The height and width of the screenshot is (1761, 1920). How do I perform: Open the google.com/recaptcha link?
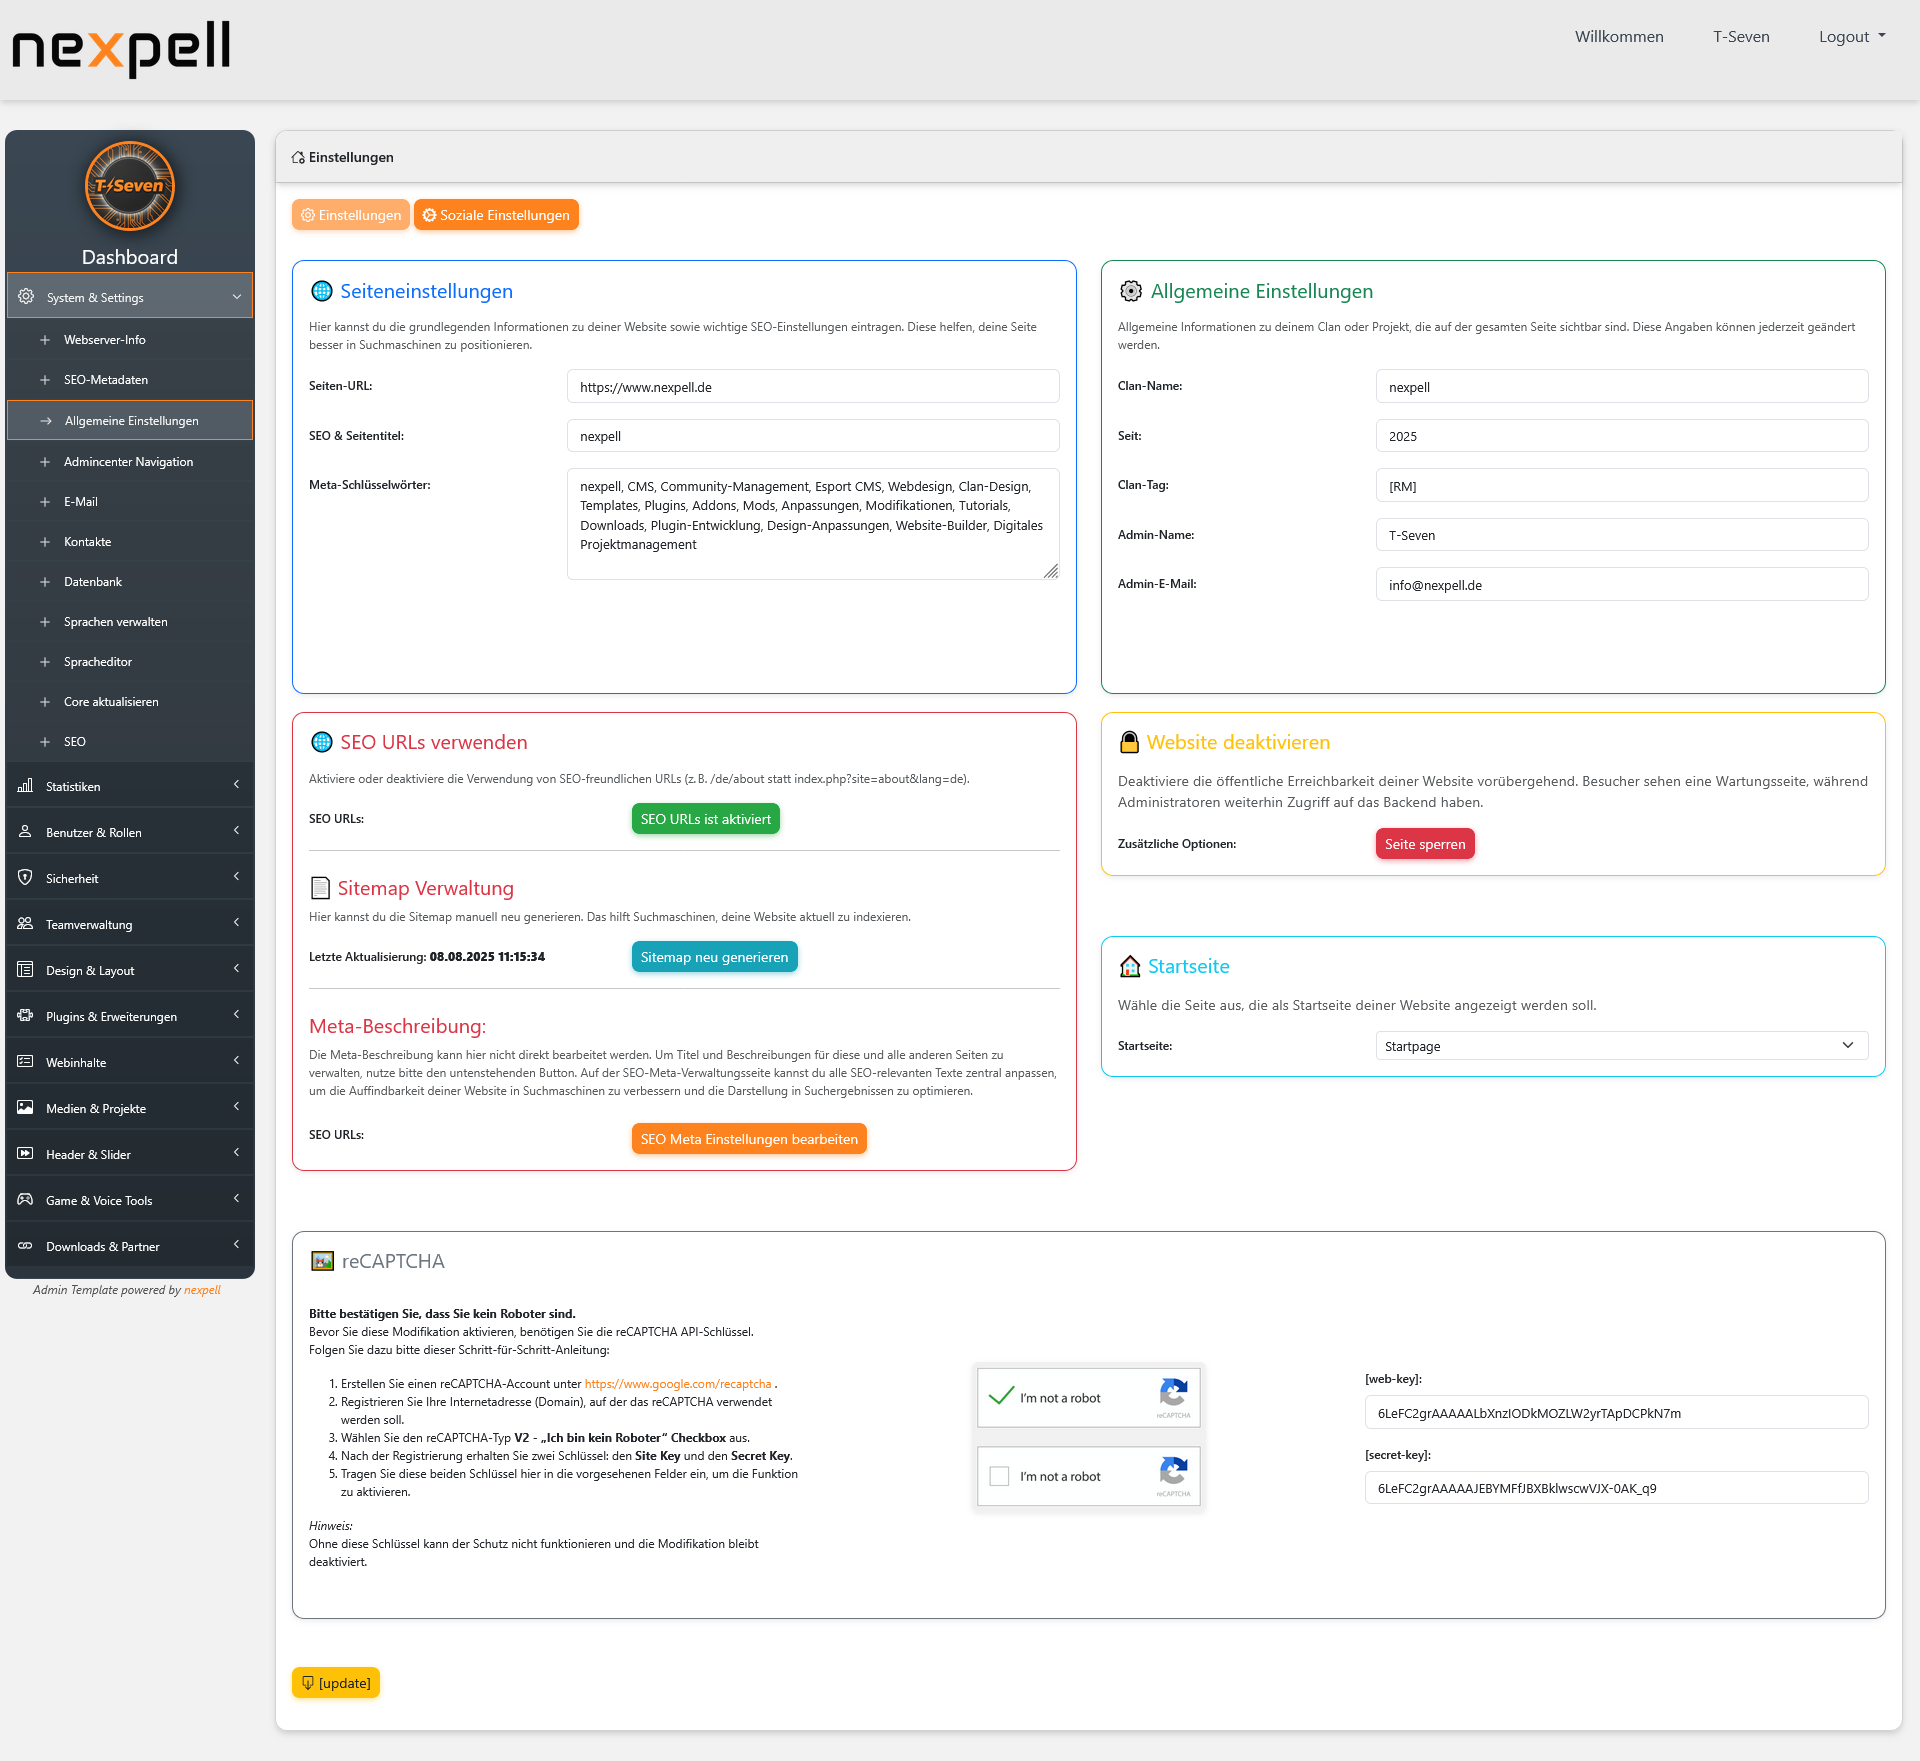(x=678, y=1383)
